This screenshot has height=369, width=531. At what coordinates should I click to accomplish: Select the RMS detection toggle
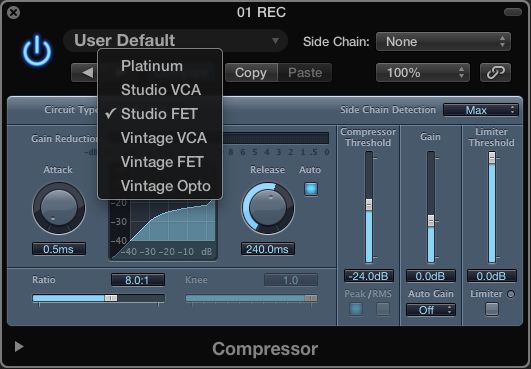pos(383,309)
